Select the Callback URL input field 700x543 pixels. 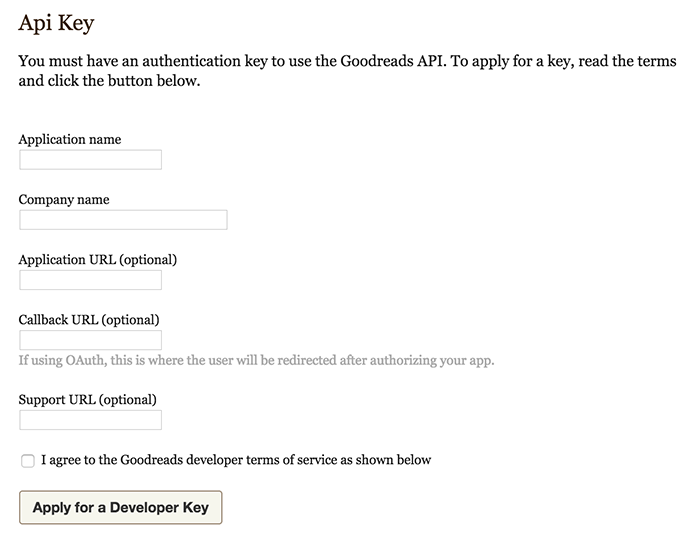(x=90, y=340)
